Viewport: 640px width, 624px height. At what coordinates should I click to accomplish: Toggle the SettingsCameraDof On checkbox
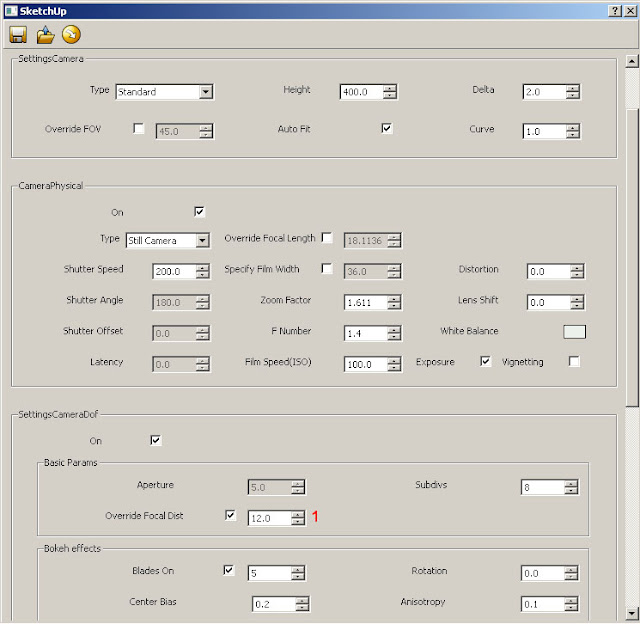point(156,440)
